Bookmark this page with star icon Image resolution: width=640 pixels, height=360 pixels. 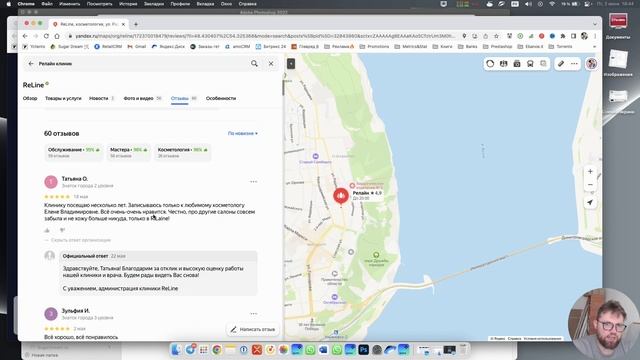point(496,36)
